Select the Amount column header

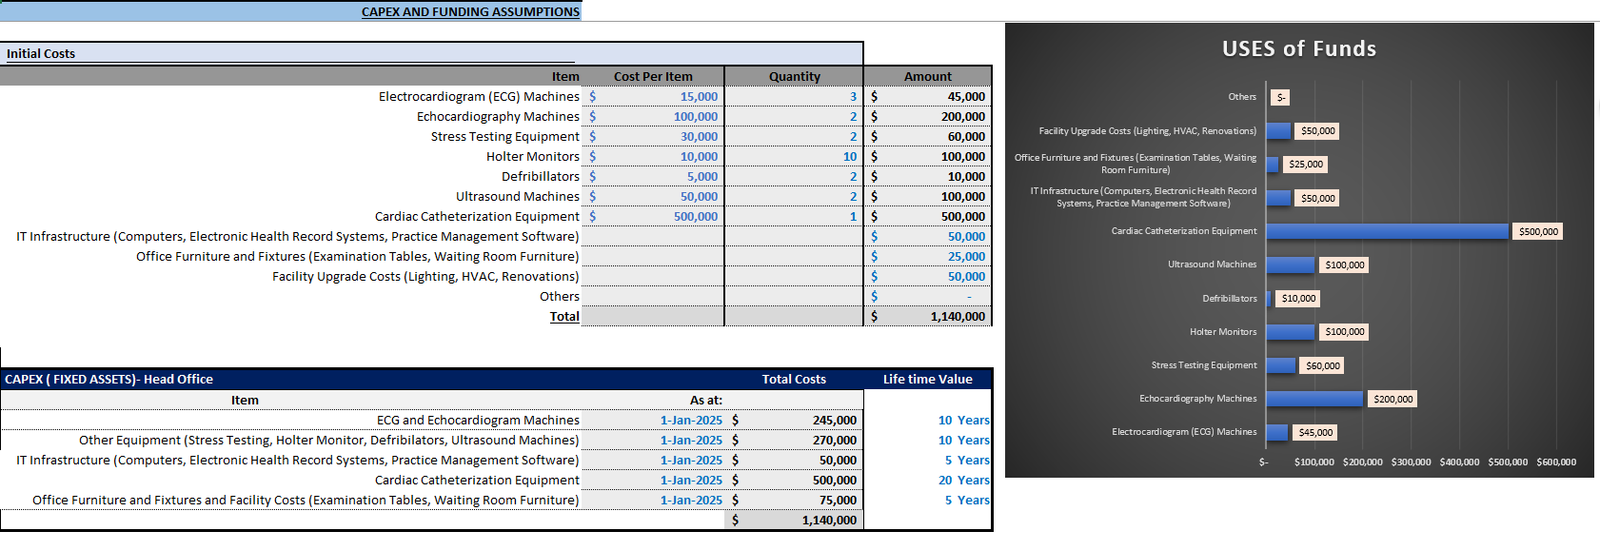tap(928, 76)
